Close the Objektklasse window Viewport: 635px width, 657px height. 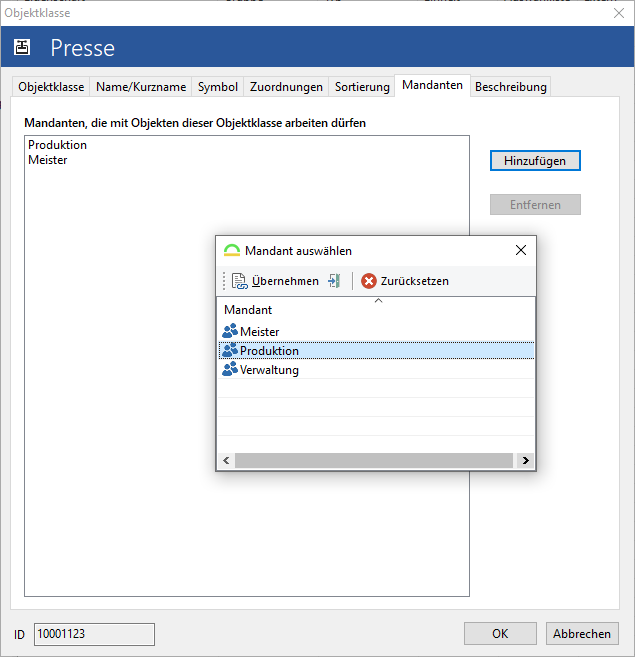pyautogui.click(x=619, y=13)
